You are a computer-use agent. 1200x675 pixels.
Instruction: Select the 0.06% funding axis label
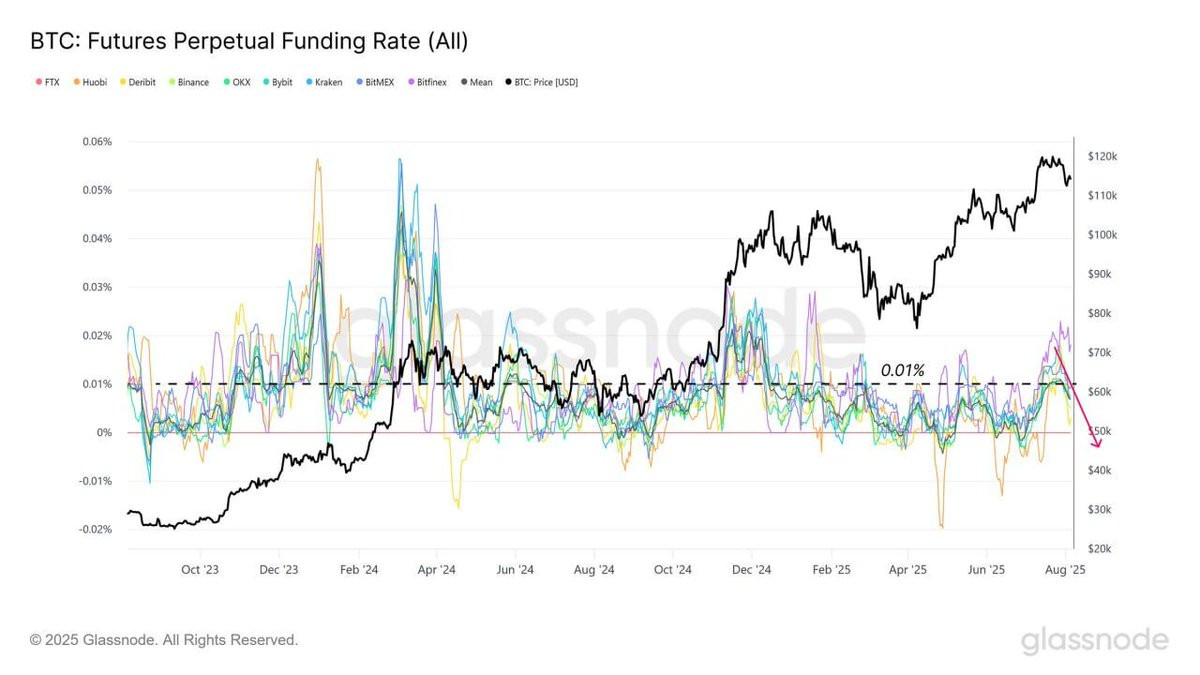pyautogui.click(x=98, y=142)
